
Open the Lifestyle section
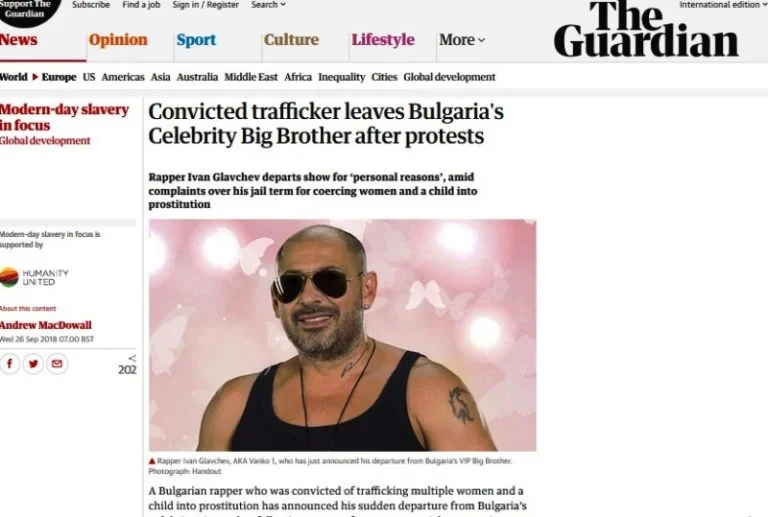[383, 40]
